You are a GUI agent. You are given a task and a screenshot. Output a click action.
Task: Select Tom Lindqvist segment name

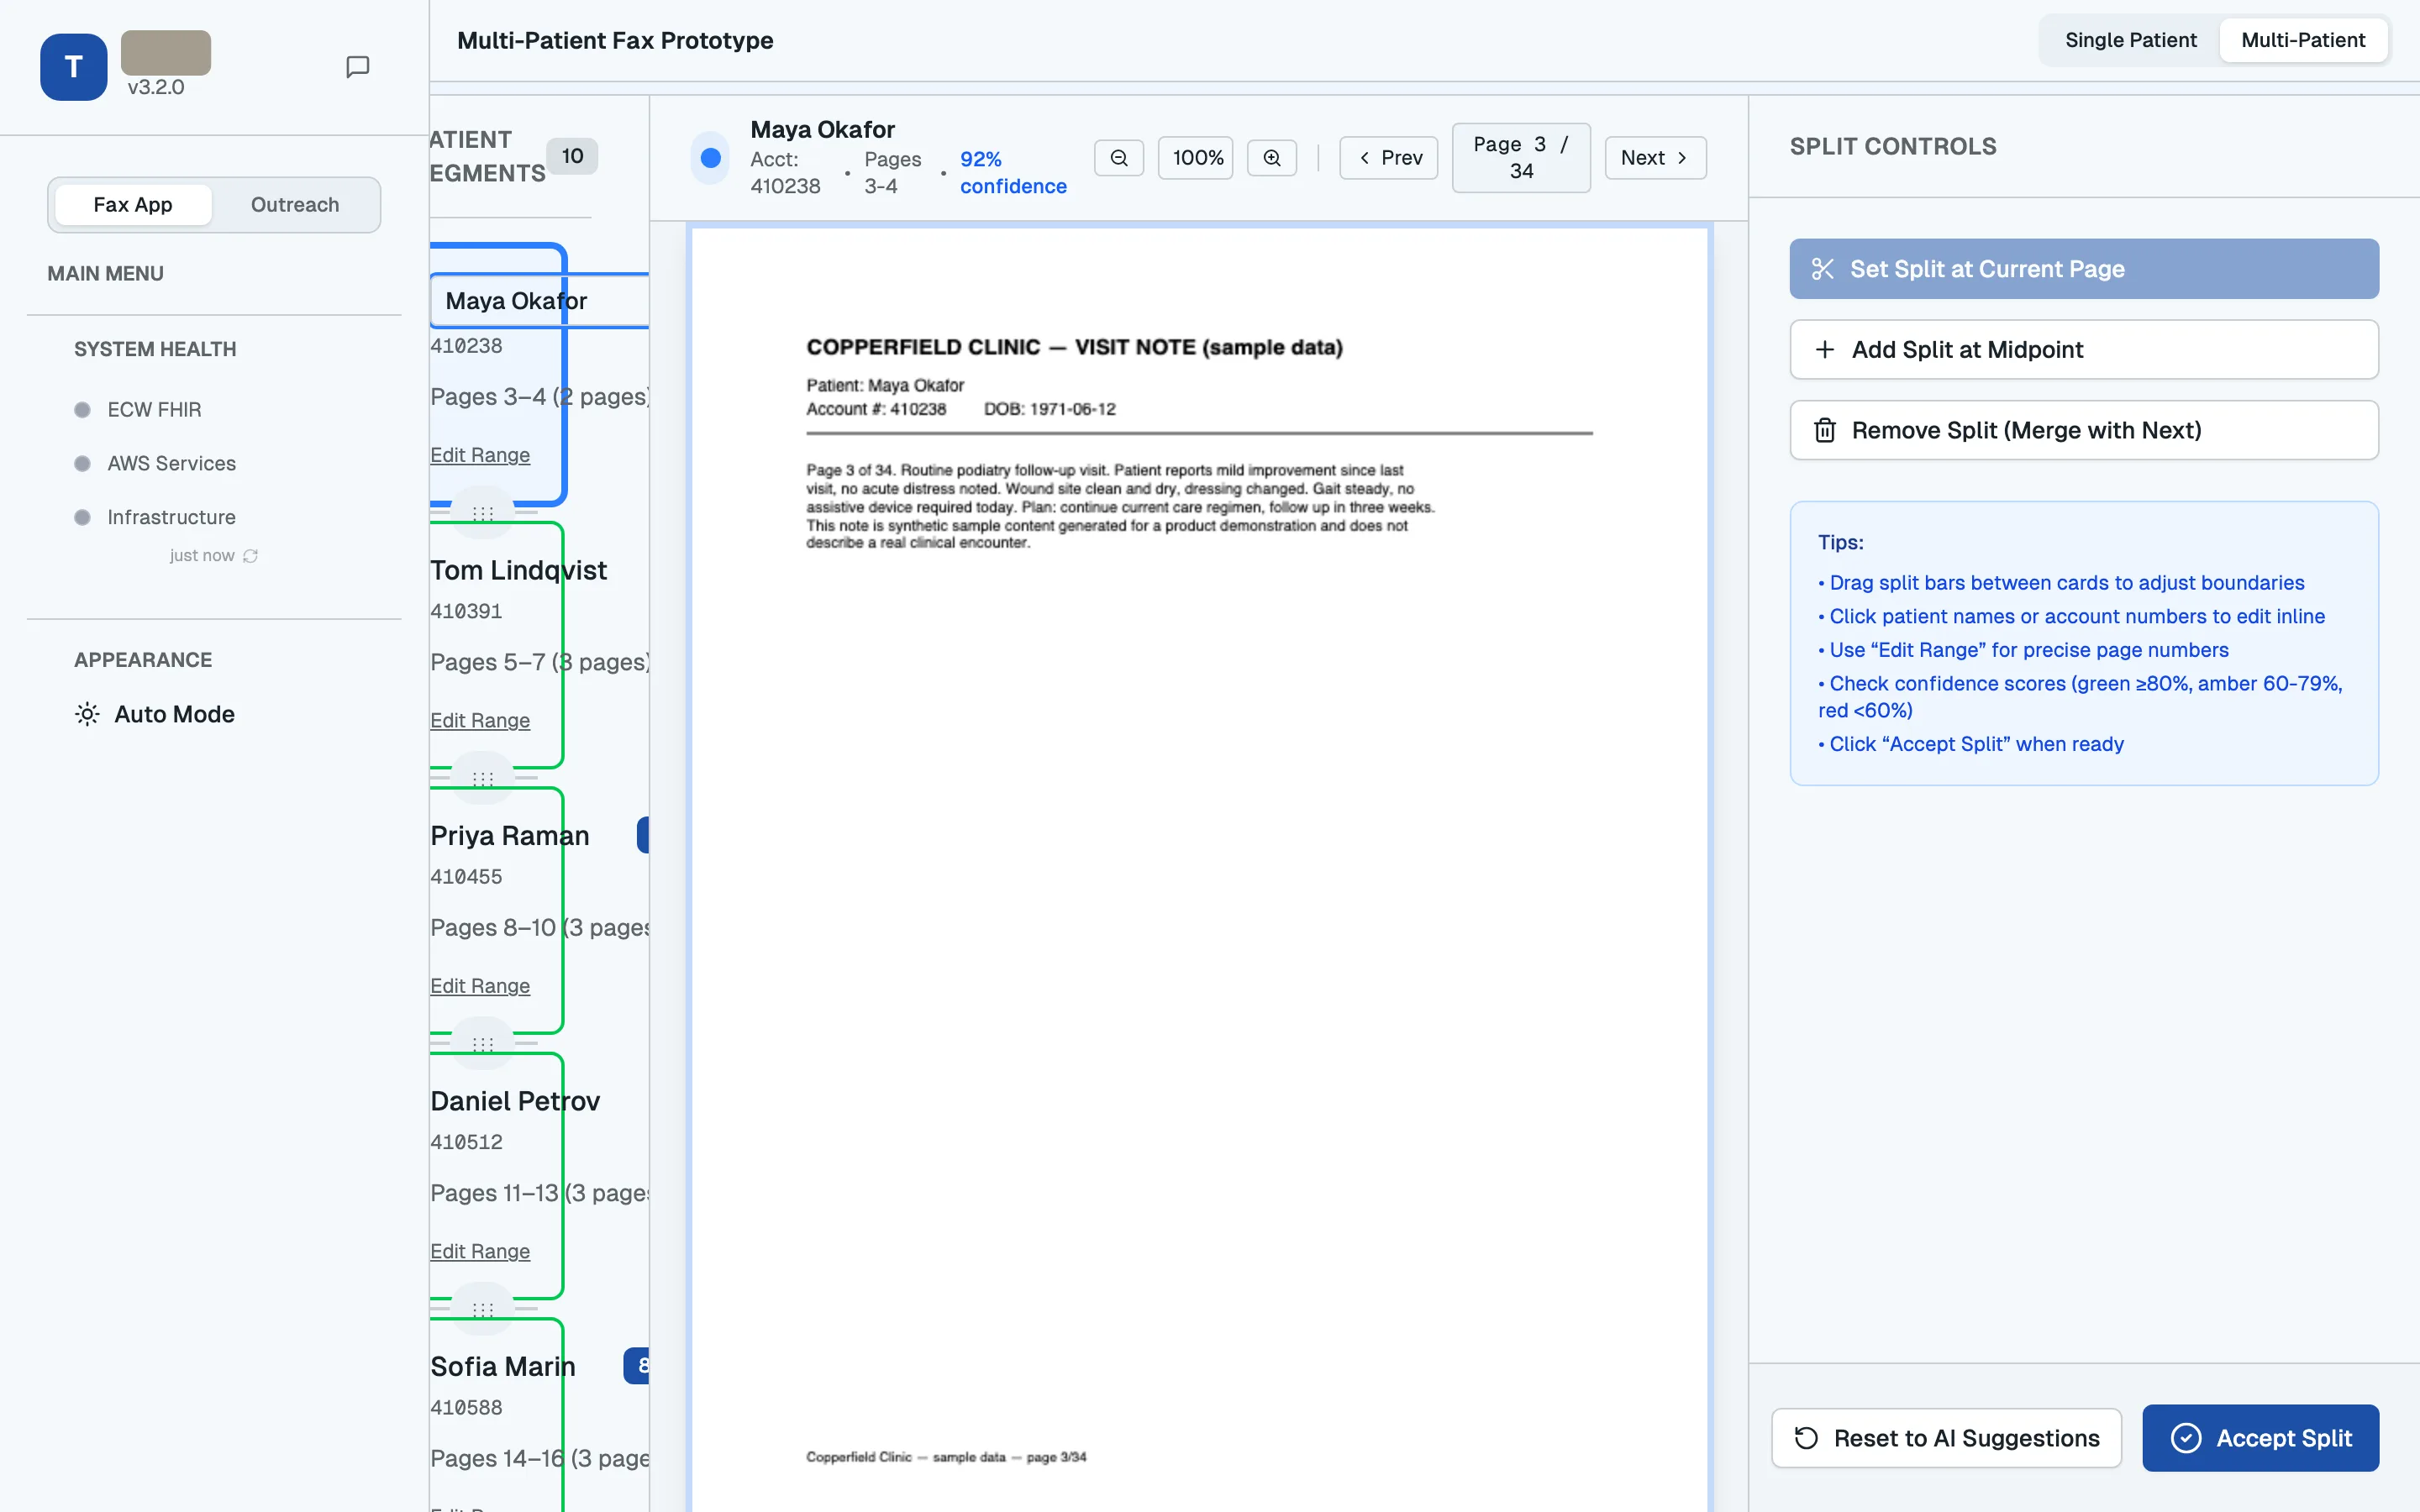(518, 571)
